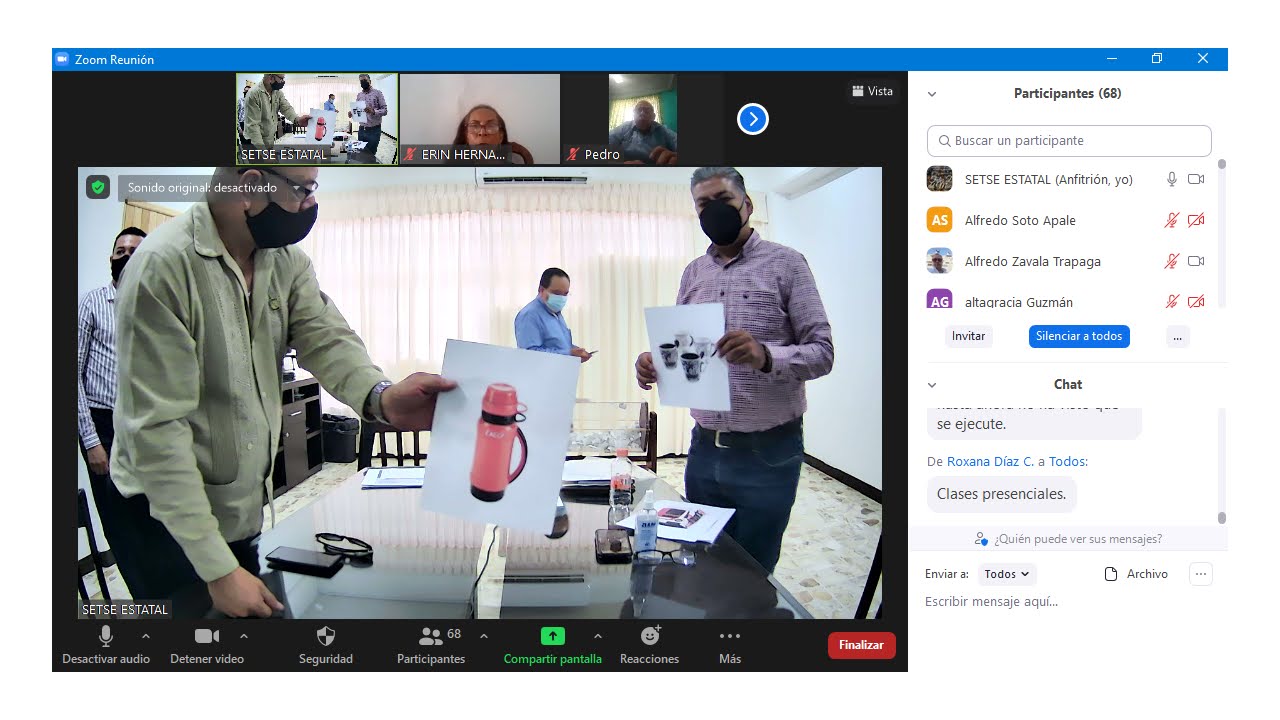The width and height of the screenshot is (1280, 720).
Task: Open the Reacciones smiley icon
Action: [x=650, y=636]
